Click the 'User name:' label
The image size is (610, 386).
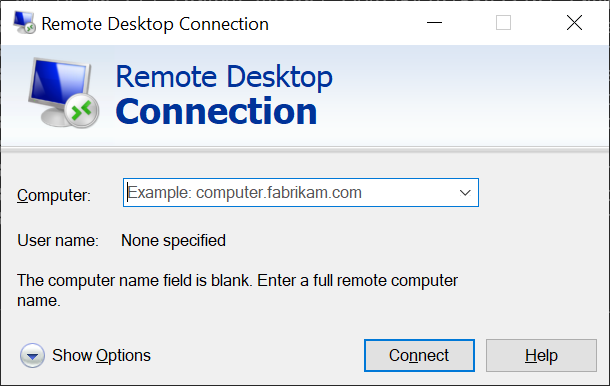pyautogui.click(x=58, y=240)
